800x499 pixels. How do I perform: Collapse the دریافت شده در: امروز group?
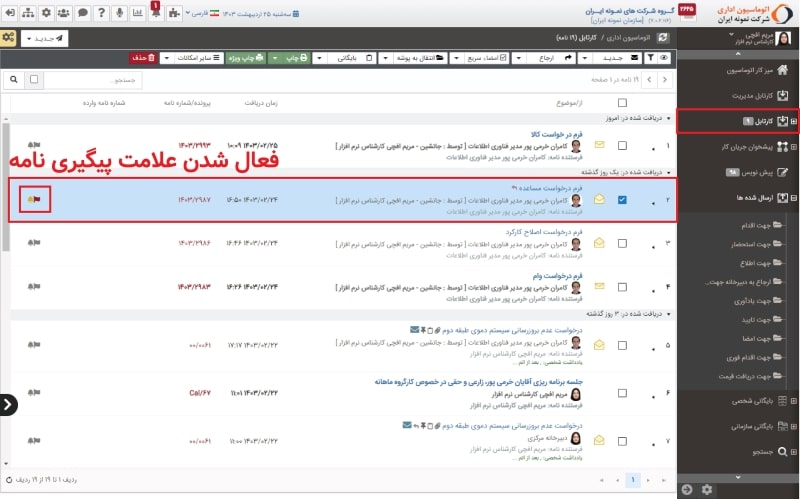coord(668,118)
